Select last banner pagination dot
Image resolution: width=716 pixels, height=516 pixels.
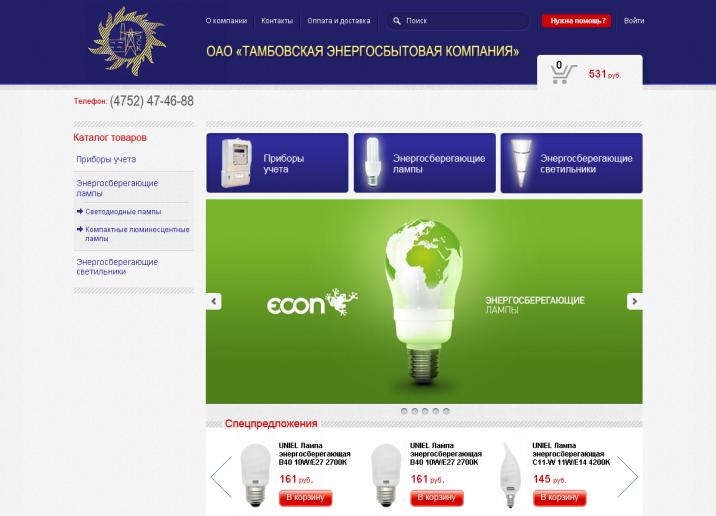click(x=446, y=411)
